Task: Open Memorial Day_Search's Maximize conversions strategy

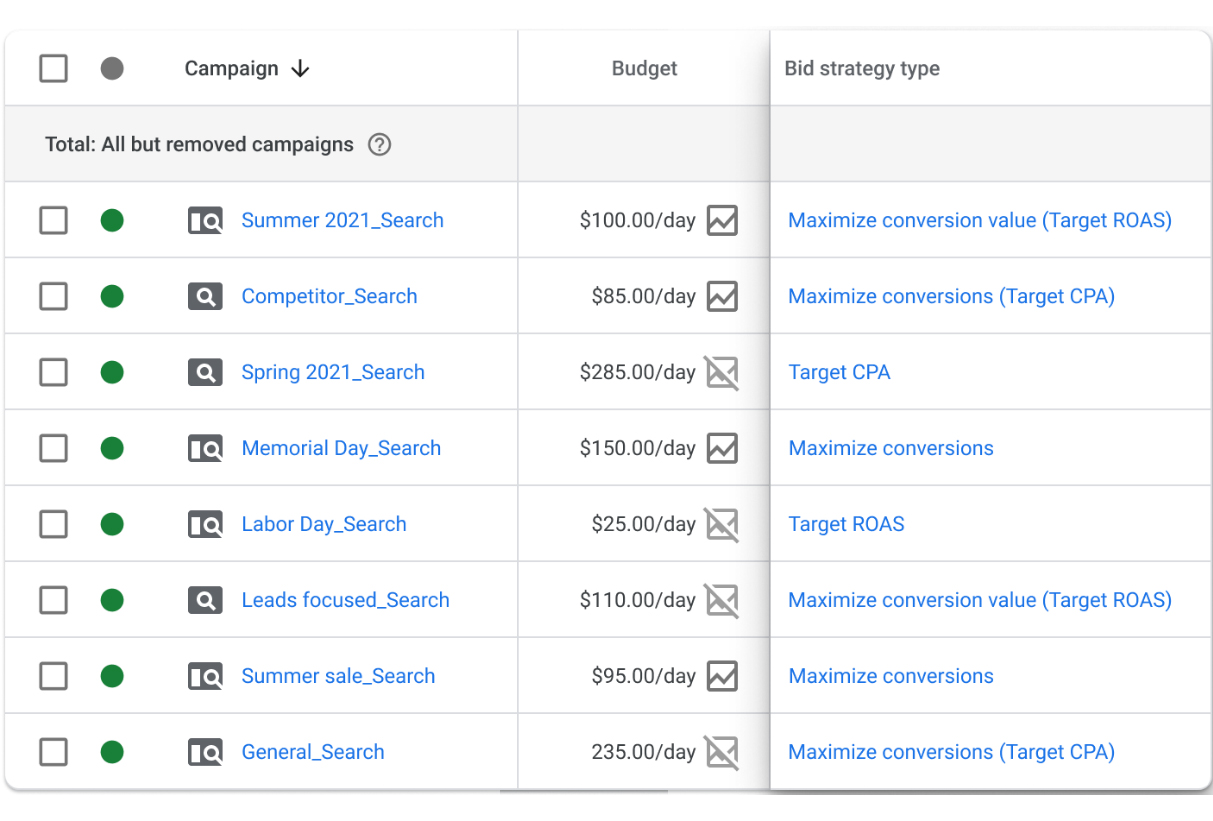Action: click(x=891, y=448)
